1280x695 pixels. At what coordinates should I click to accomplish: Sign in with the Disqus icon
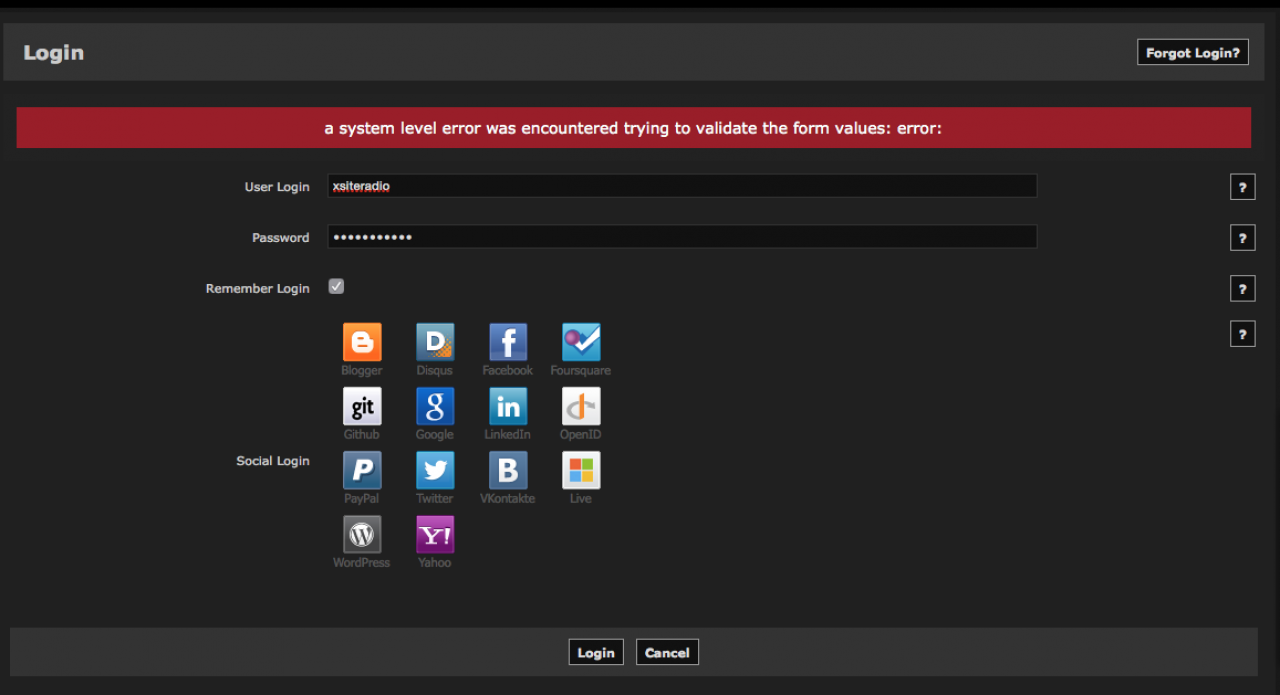point(435,342)
